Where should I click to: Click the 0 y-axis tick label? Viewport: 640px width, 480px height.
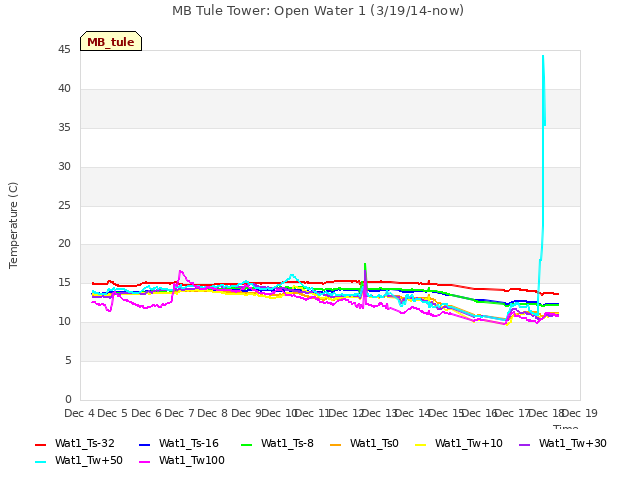68,399
